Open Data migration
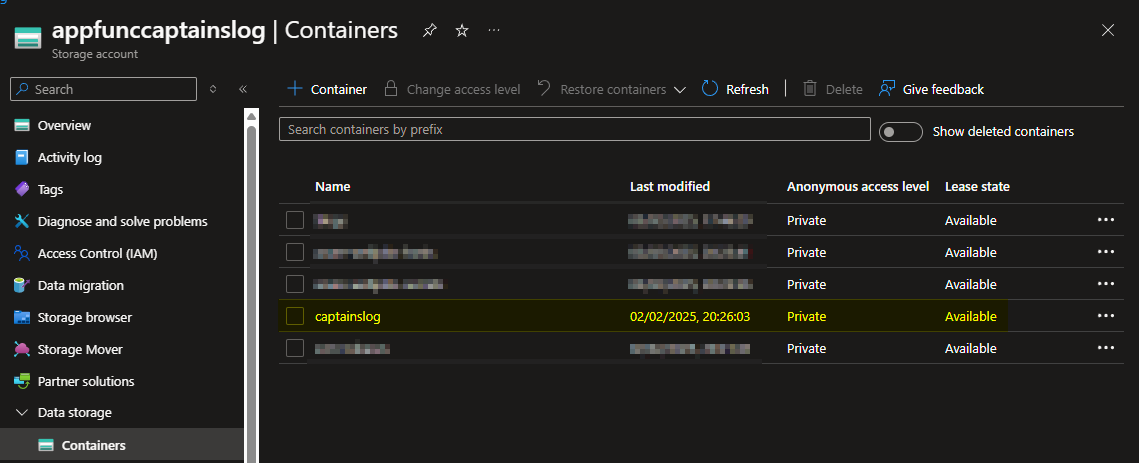This screenshot has width=1139, height=463. 81,285
